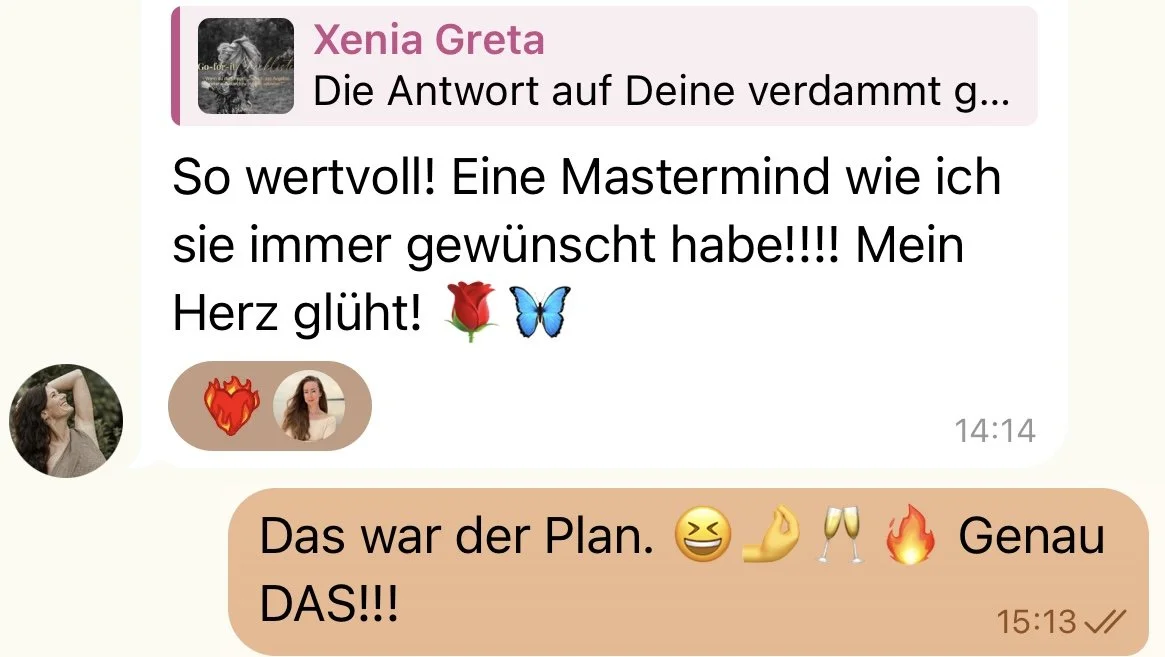Open the quoted Xenia Greta reply preview

(x=604, y=66)
